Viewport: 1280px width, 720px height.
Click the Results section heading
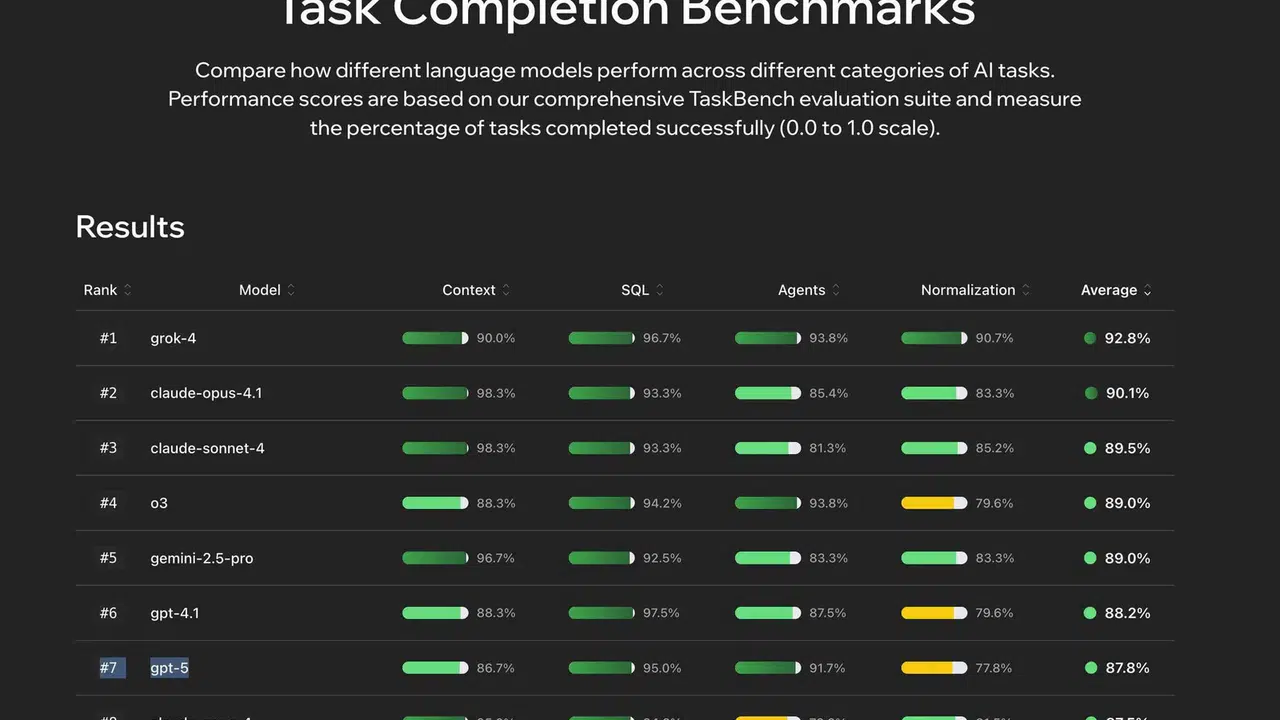(130, 227)
